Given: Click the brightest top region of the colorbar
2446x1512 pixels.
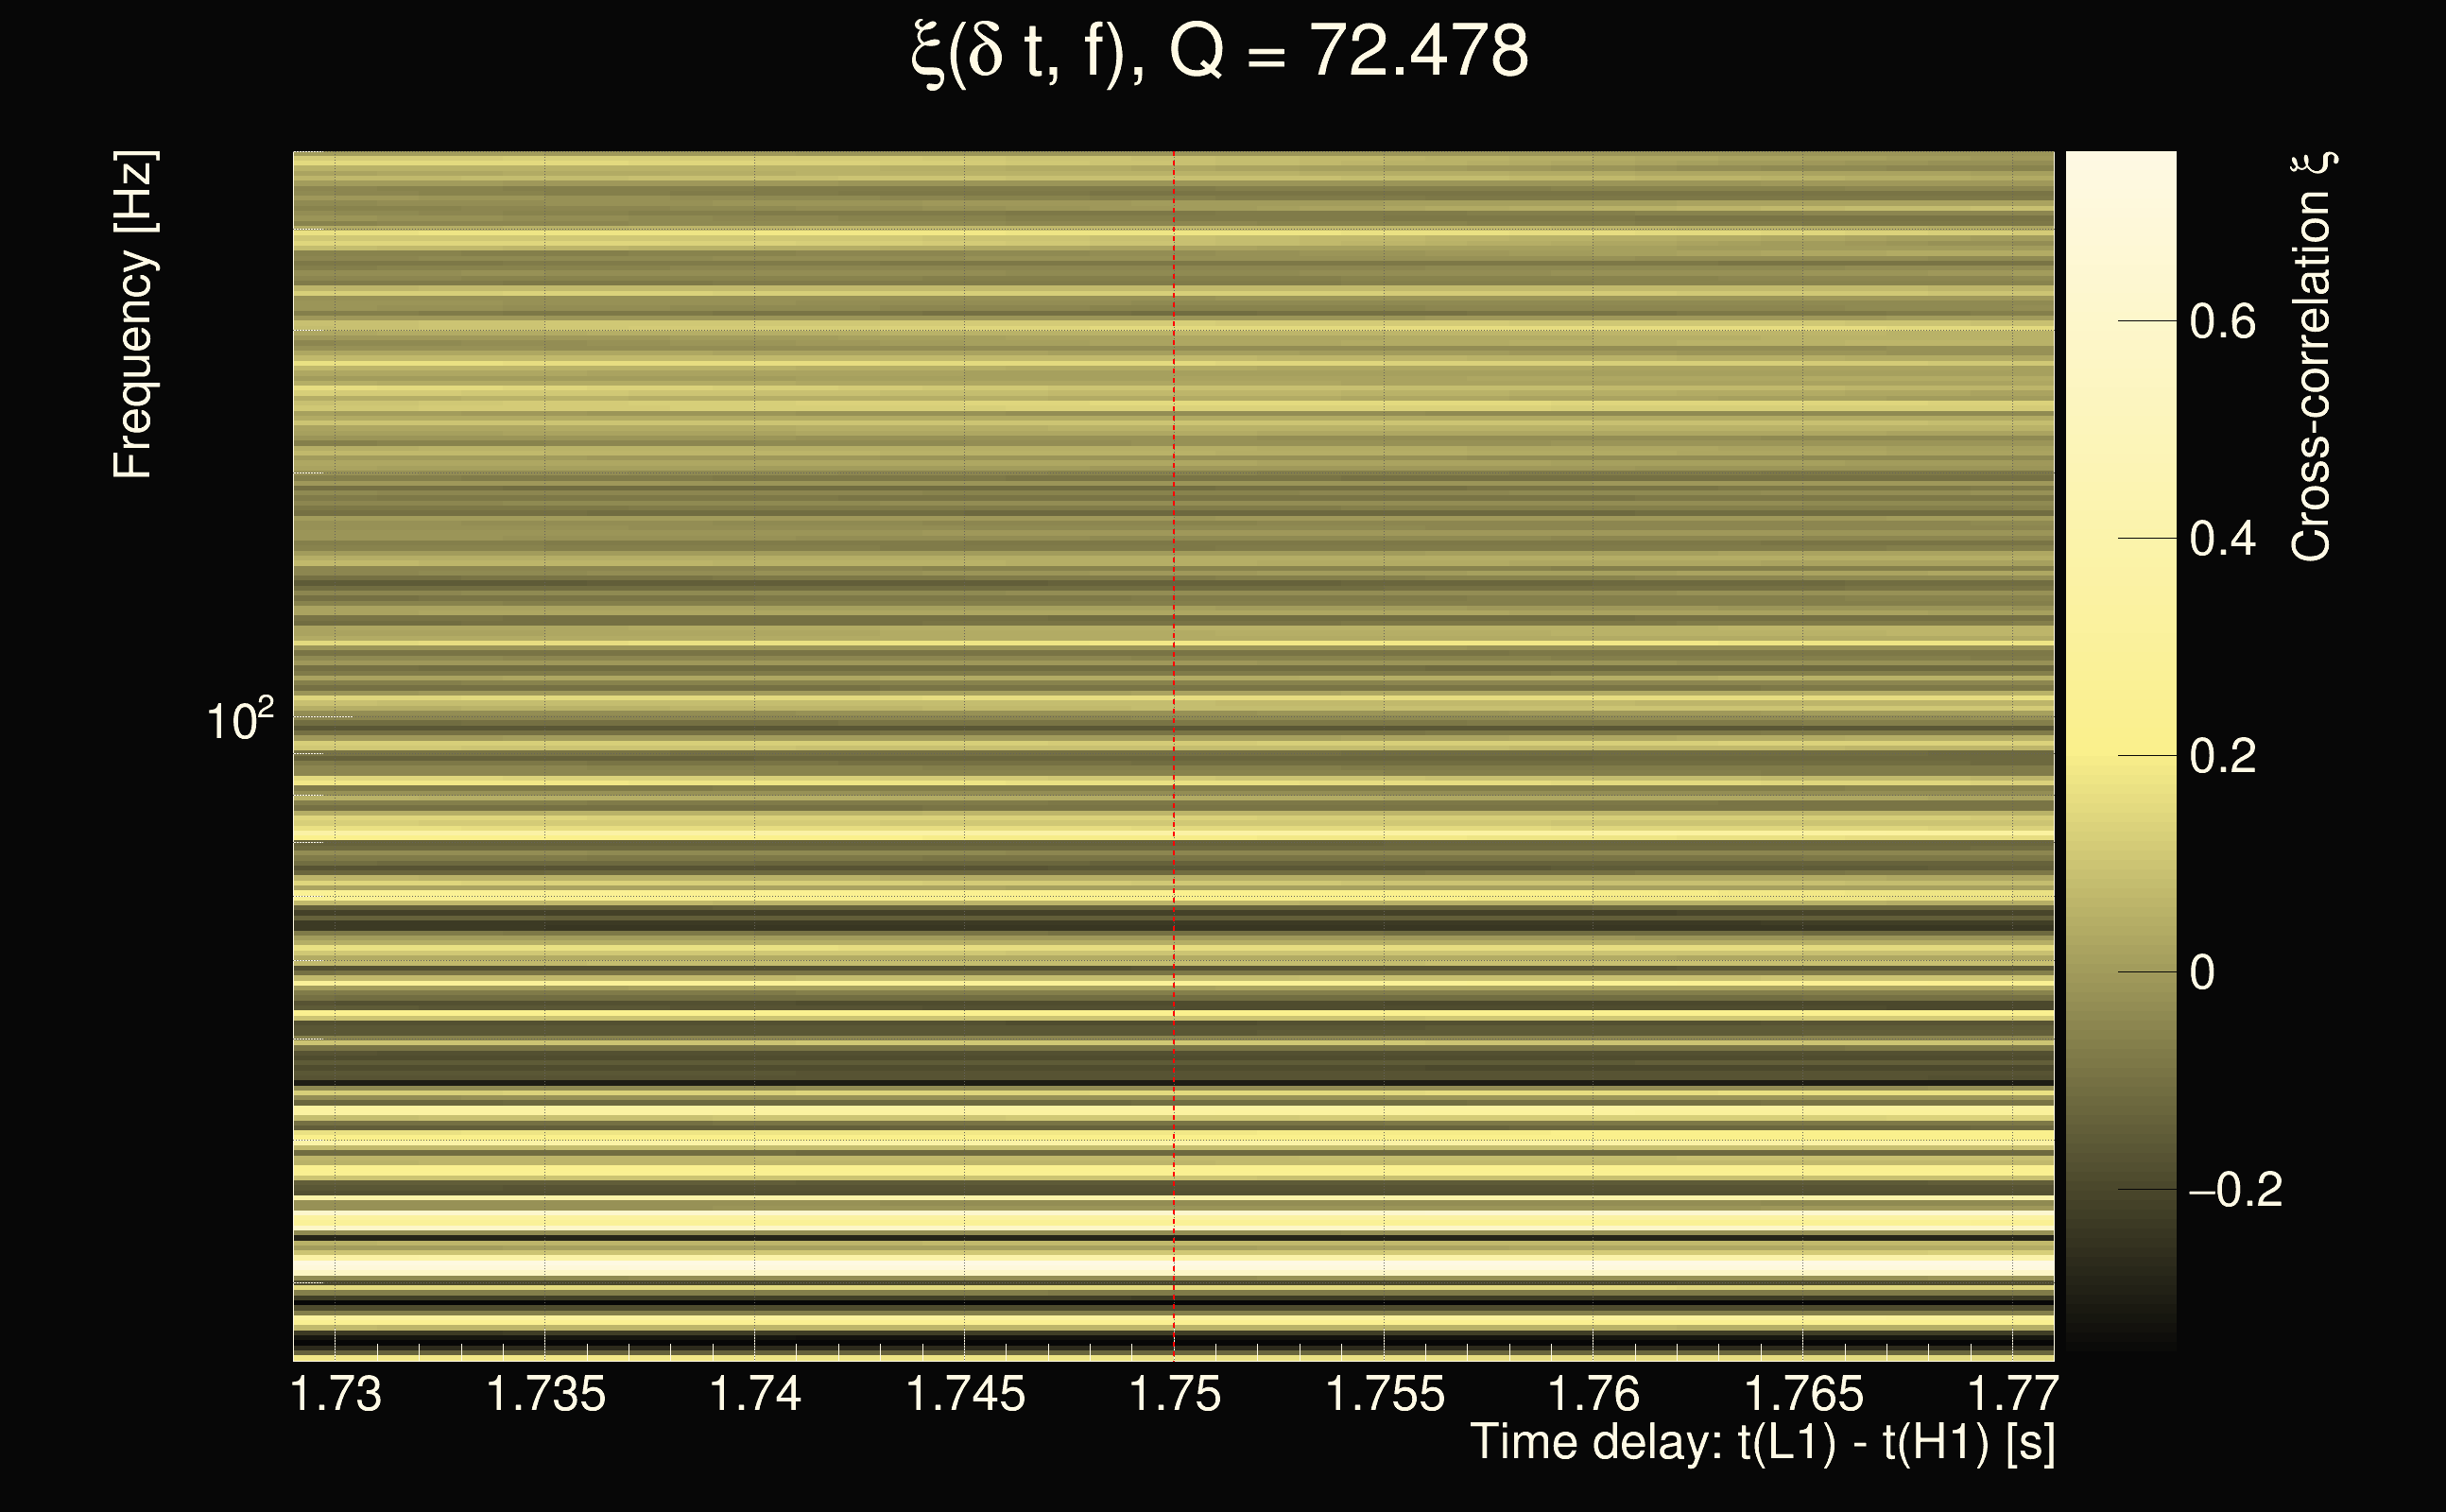Looking at the screenshot, I should [x=2120, y=180].
